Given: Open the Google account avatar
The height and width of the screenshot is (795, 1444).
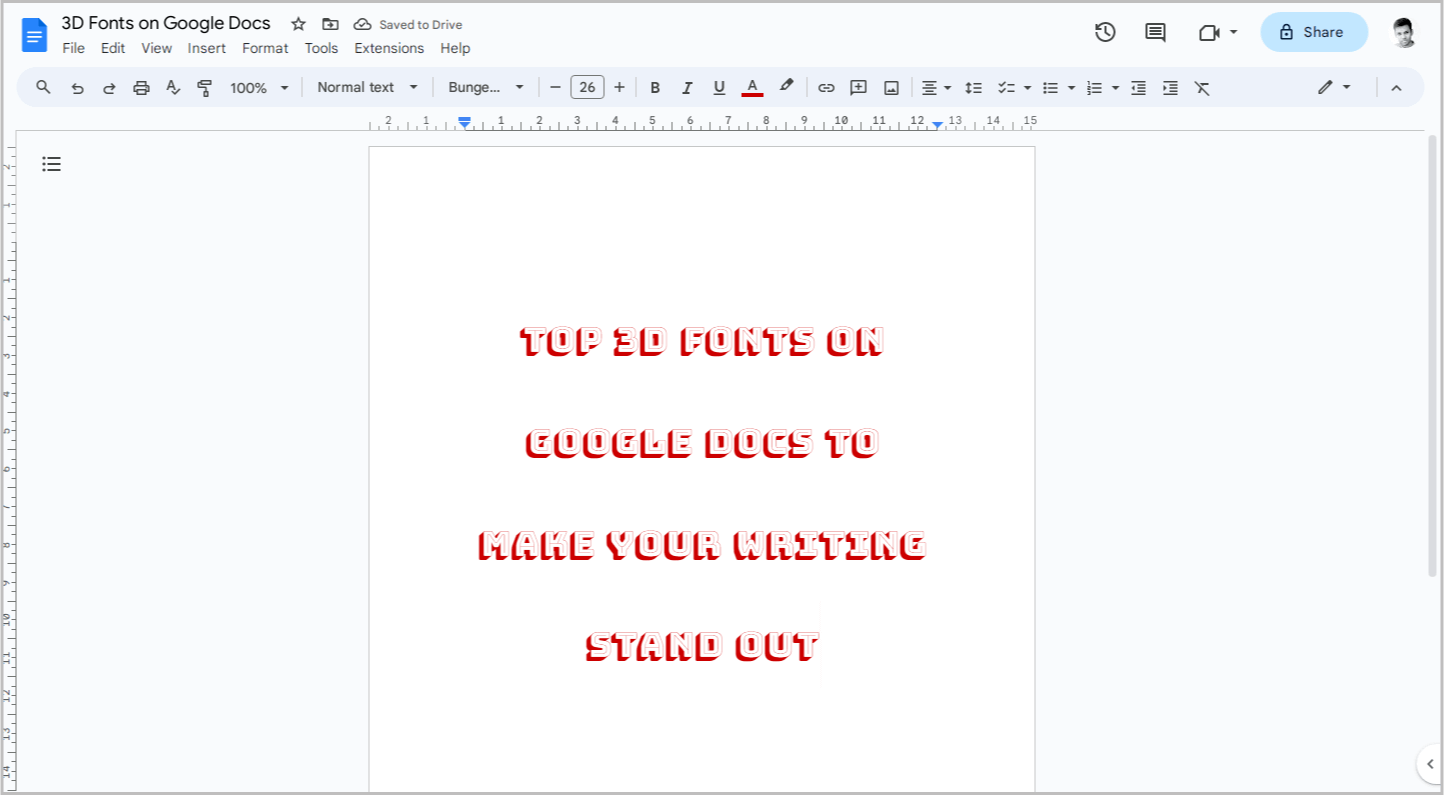Looking at the screenshot, I should pyautogui.click(x=1404, y=32).
